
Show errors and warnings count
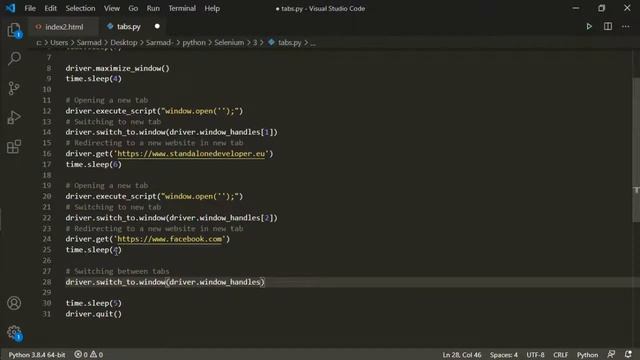click(x=89, y=355)
